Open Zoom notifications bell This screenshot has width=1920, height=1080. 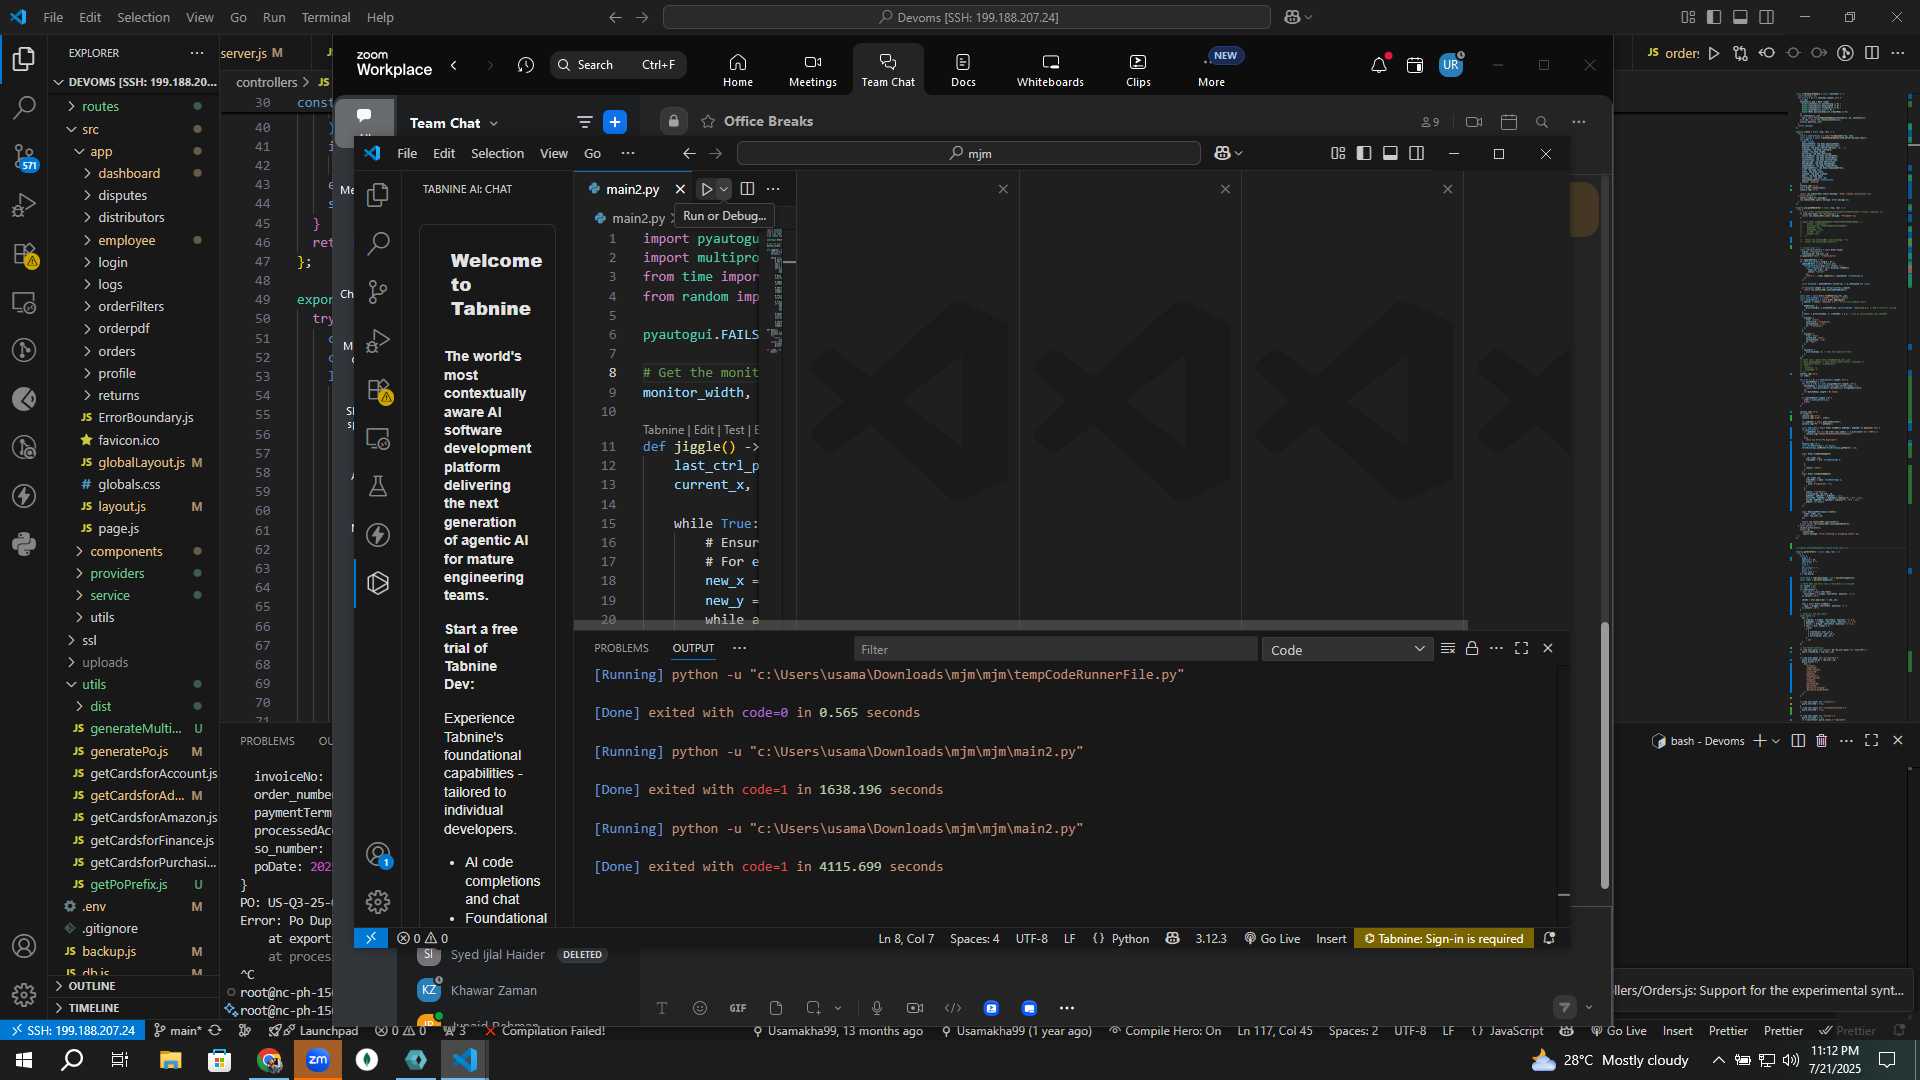pyautogui.click(x=1379, y=65)
